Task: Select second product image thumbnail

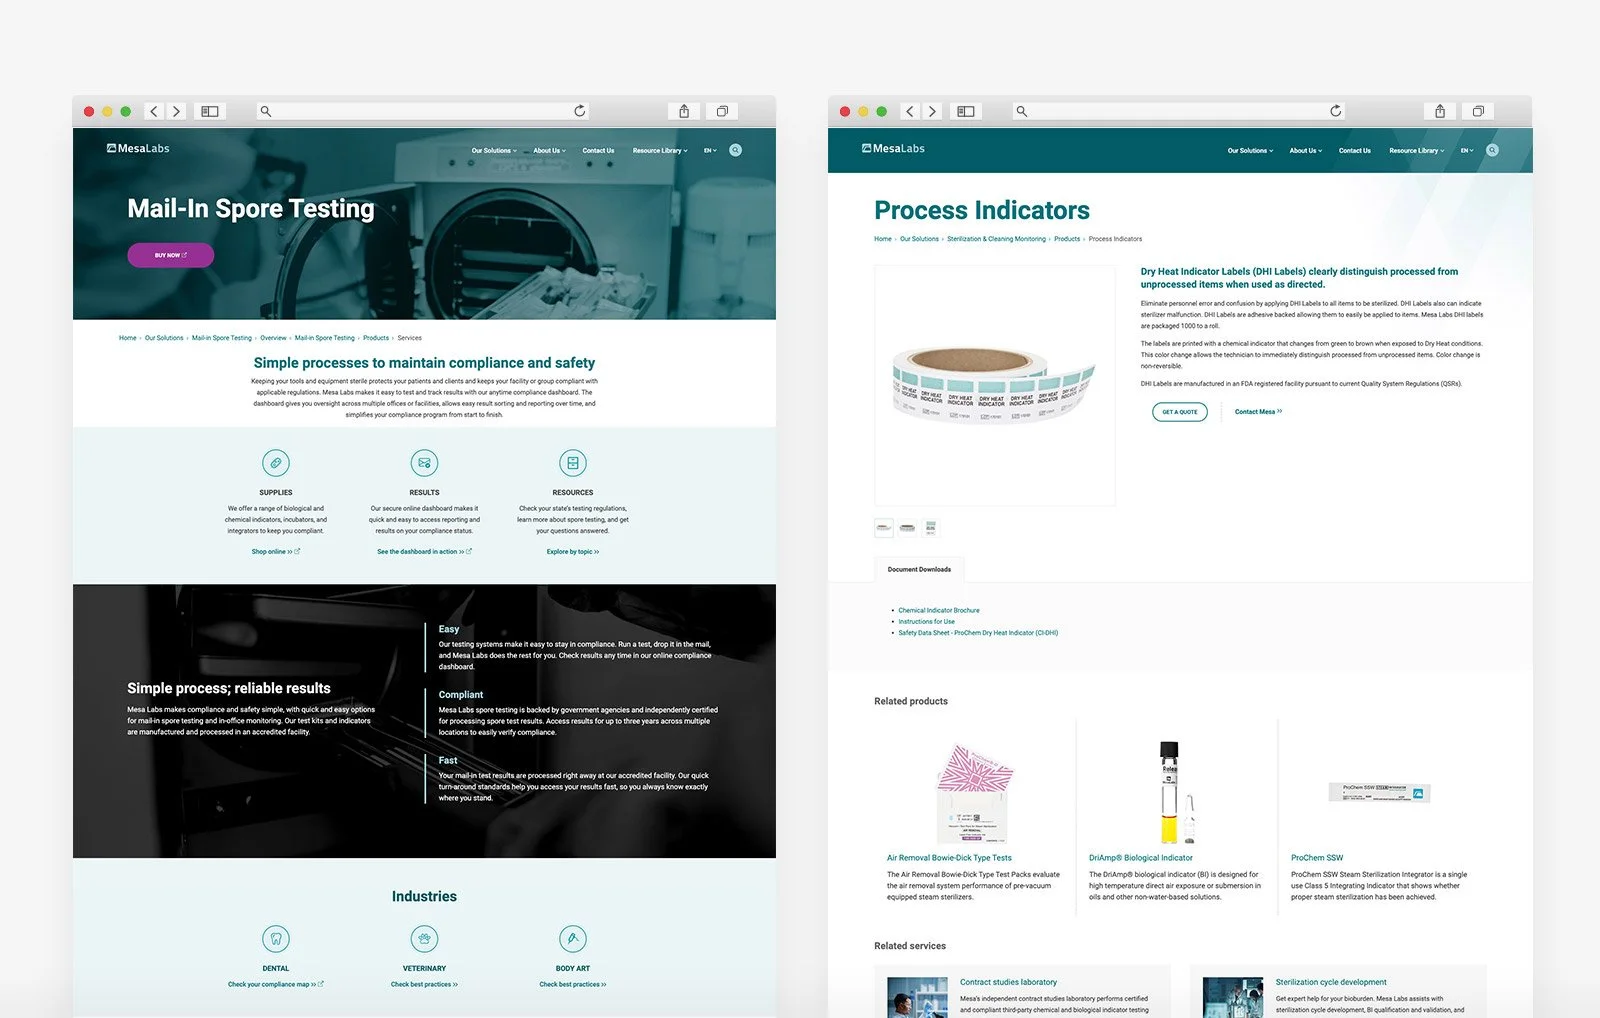Action: (907, 527)
